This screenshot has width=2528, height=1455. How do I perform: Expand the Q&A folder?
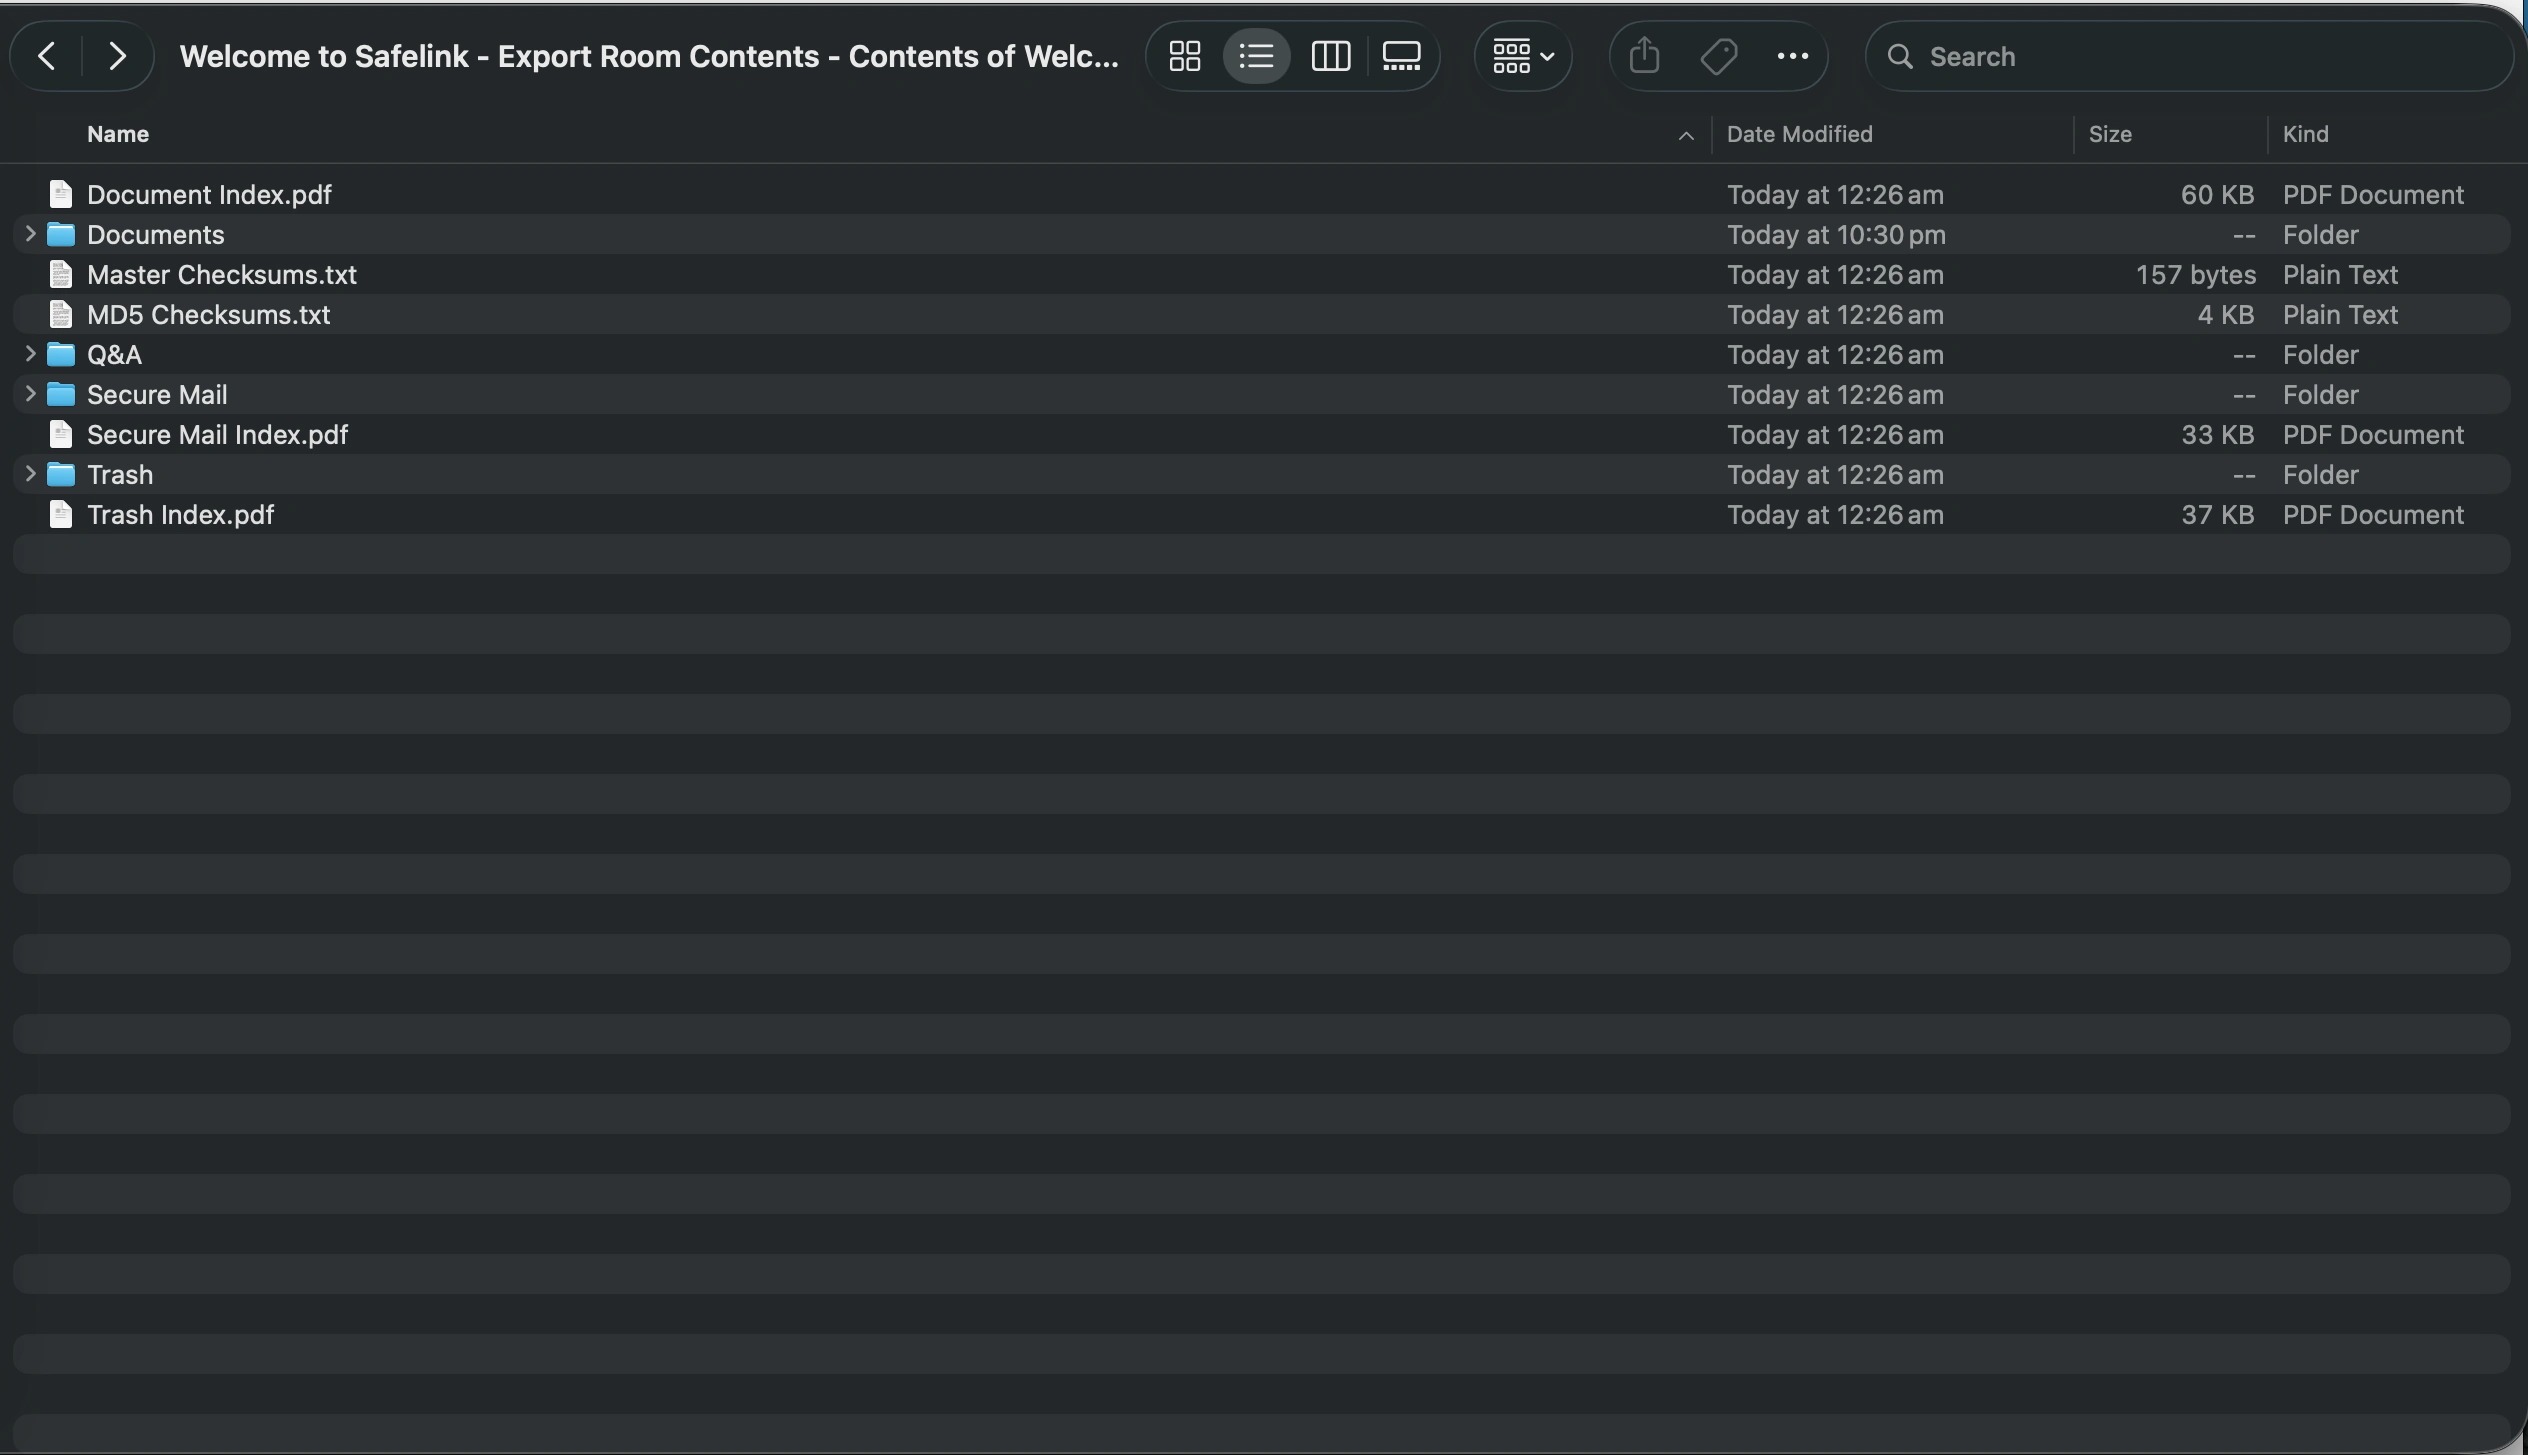pos(30,354)
